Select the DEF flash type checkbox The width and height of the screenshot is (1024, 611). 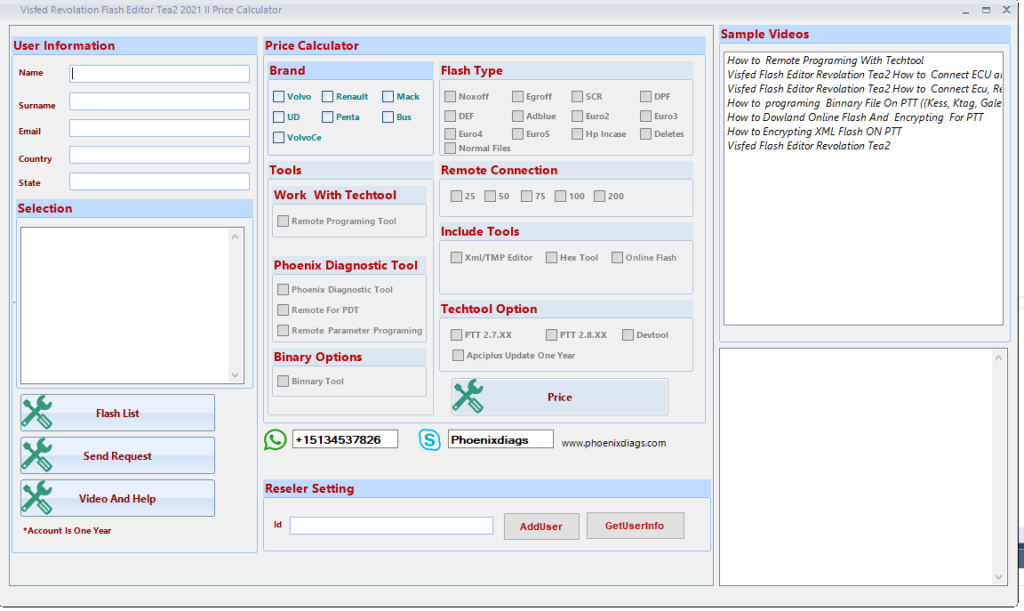point(450,116)
